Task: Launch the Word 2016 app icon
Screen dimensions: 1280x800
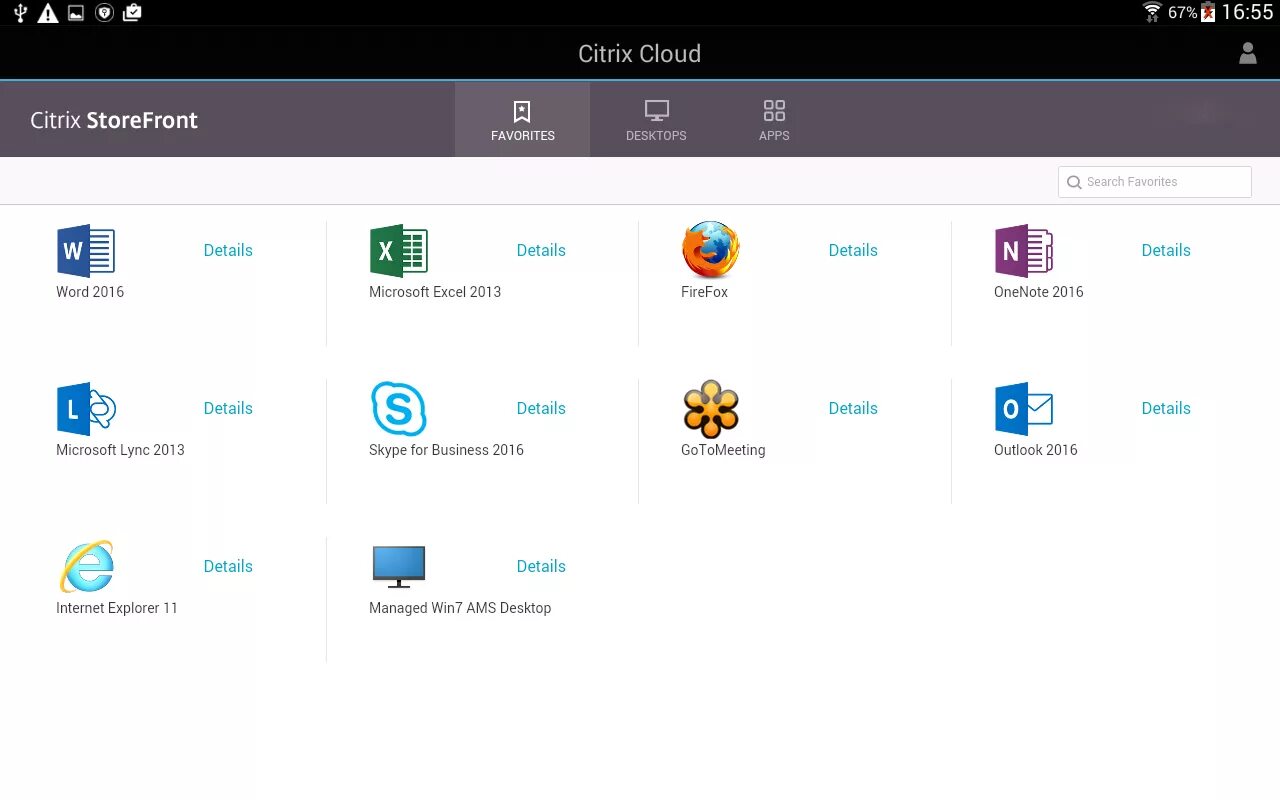Action: pyautogui.click(x=86, y=250)
